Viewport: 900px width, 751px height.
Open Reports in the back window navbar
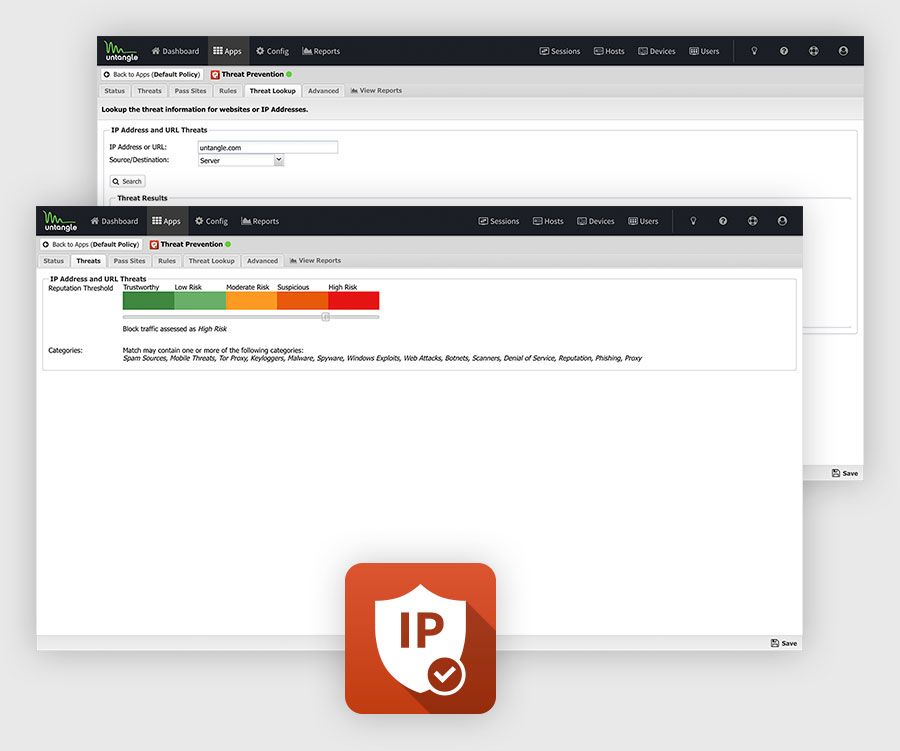point(321,51)
